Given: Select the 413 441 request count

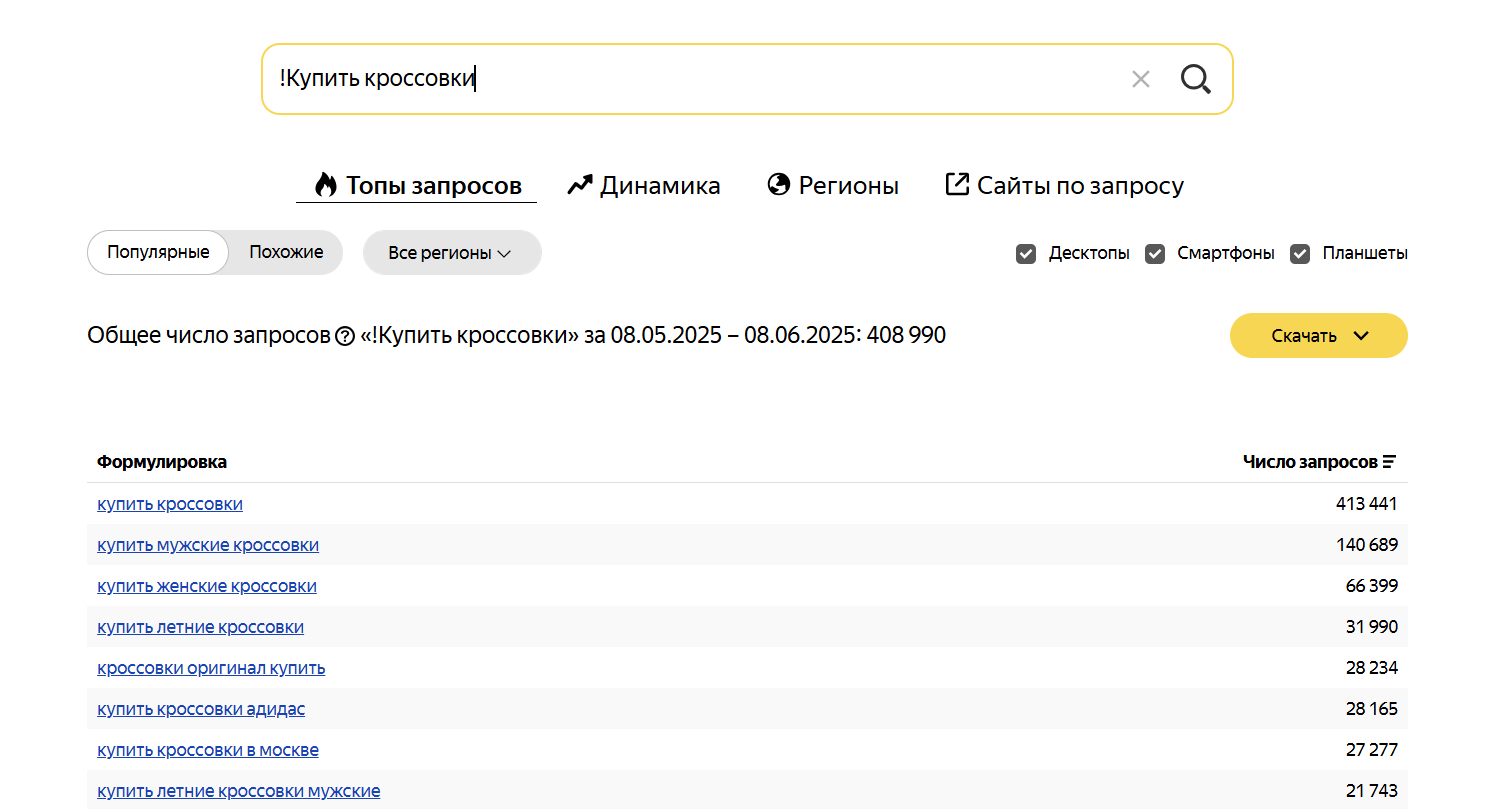Looking at the screenshot, I should [x=1366, y=504].
